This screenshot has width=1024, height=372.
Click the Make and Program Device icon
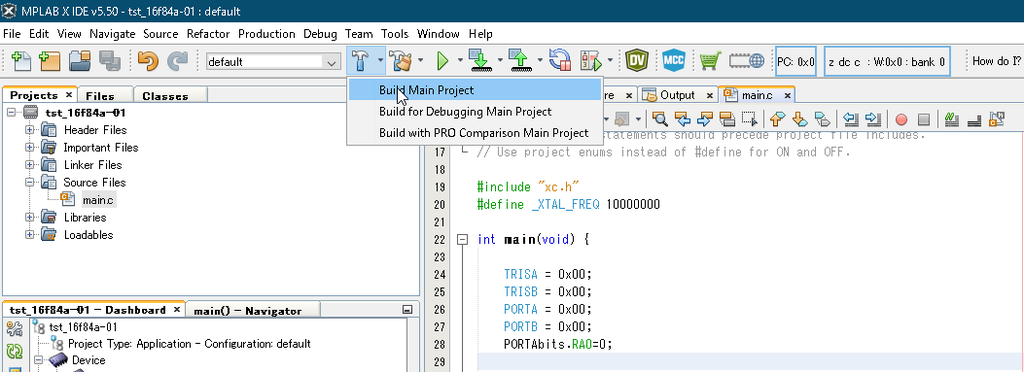(480, 61)
